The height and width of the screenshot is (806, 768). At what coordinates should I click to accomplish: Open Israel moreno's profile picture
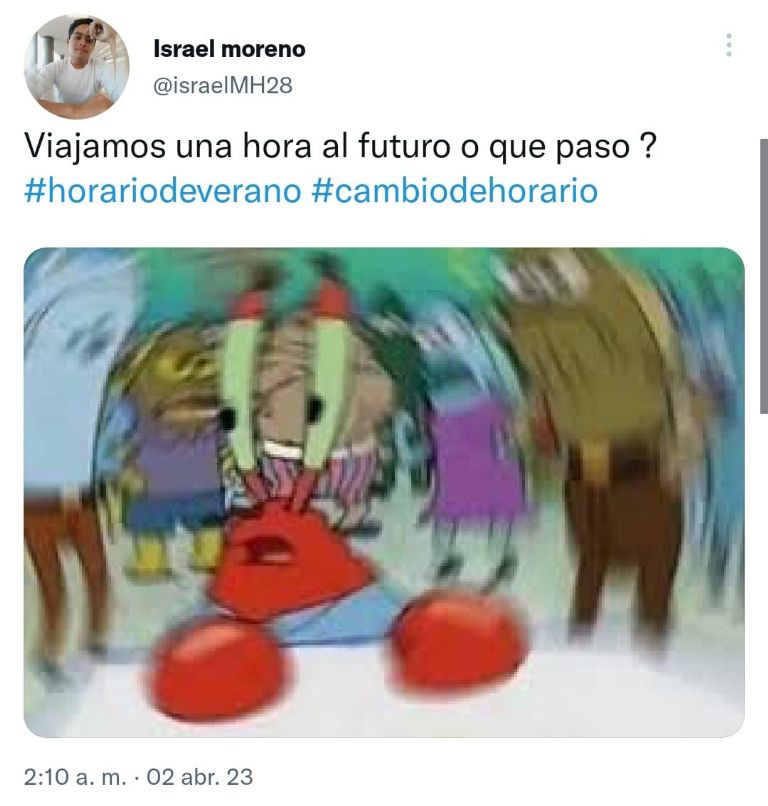[x=77, y=66]
